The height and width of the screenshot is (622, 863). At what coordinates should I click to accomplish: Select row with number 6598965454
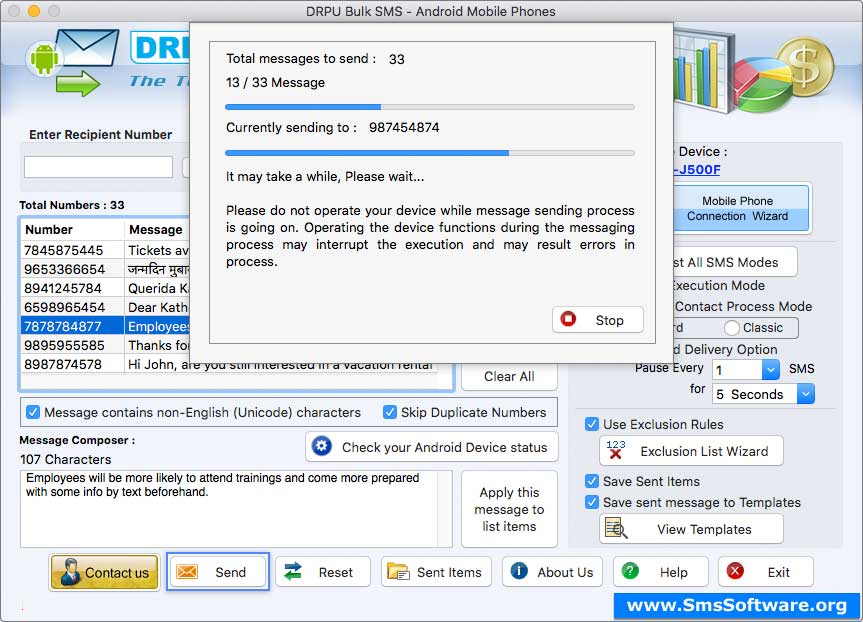pos(106,307)
